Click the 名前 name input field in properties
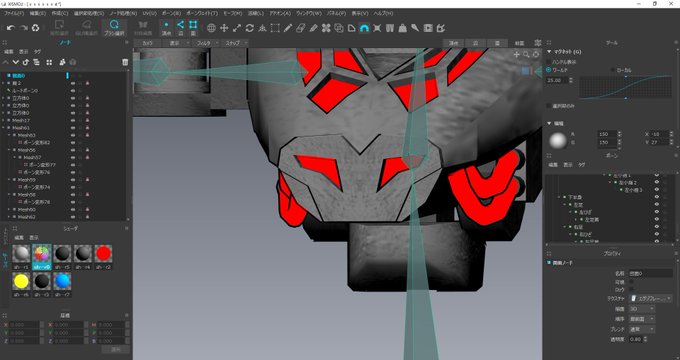The width and height of the screenshot is (680, 360). tap(651, 273)
